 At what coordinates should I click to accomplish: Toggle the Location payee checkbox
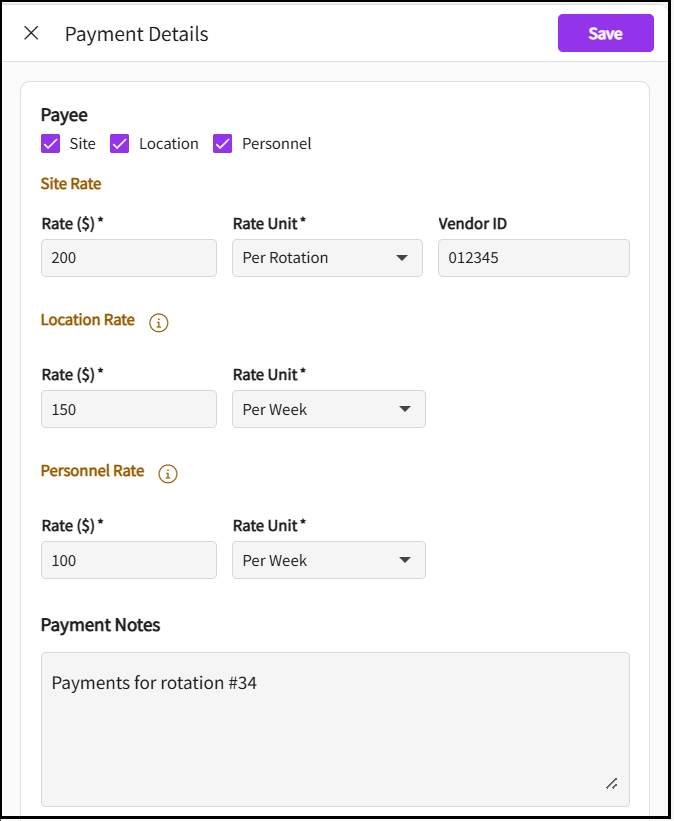(120, 144)
